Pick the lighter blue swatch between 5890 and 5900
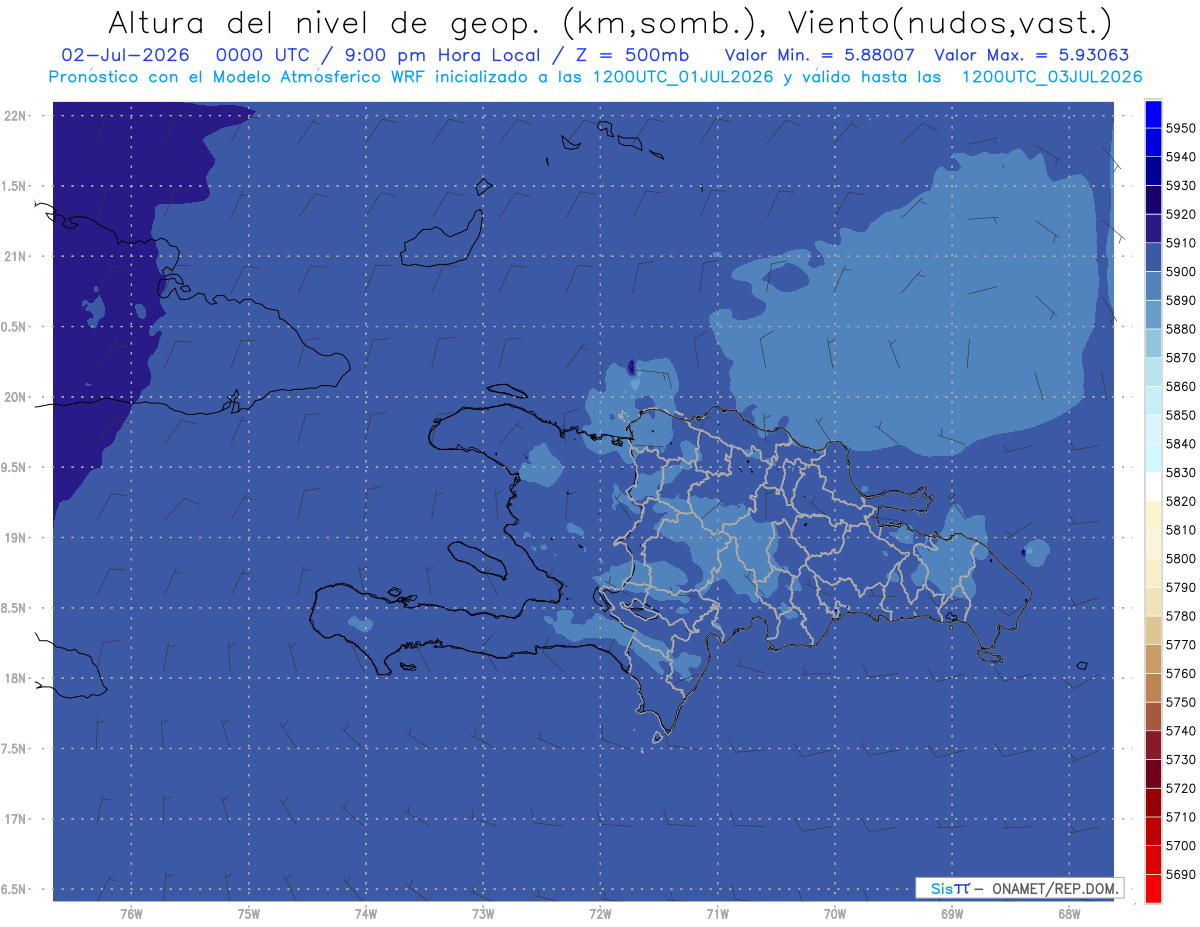The height and width of the screenshot is (927, 1200). coord(1153,286)
